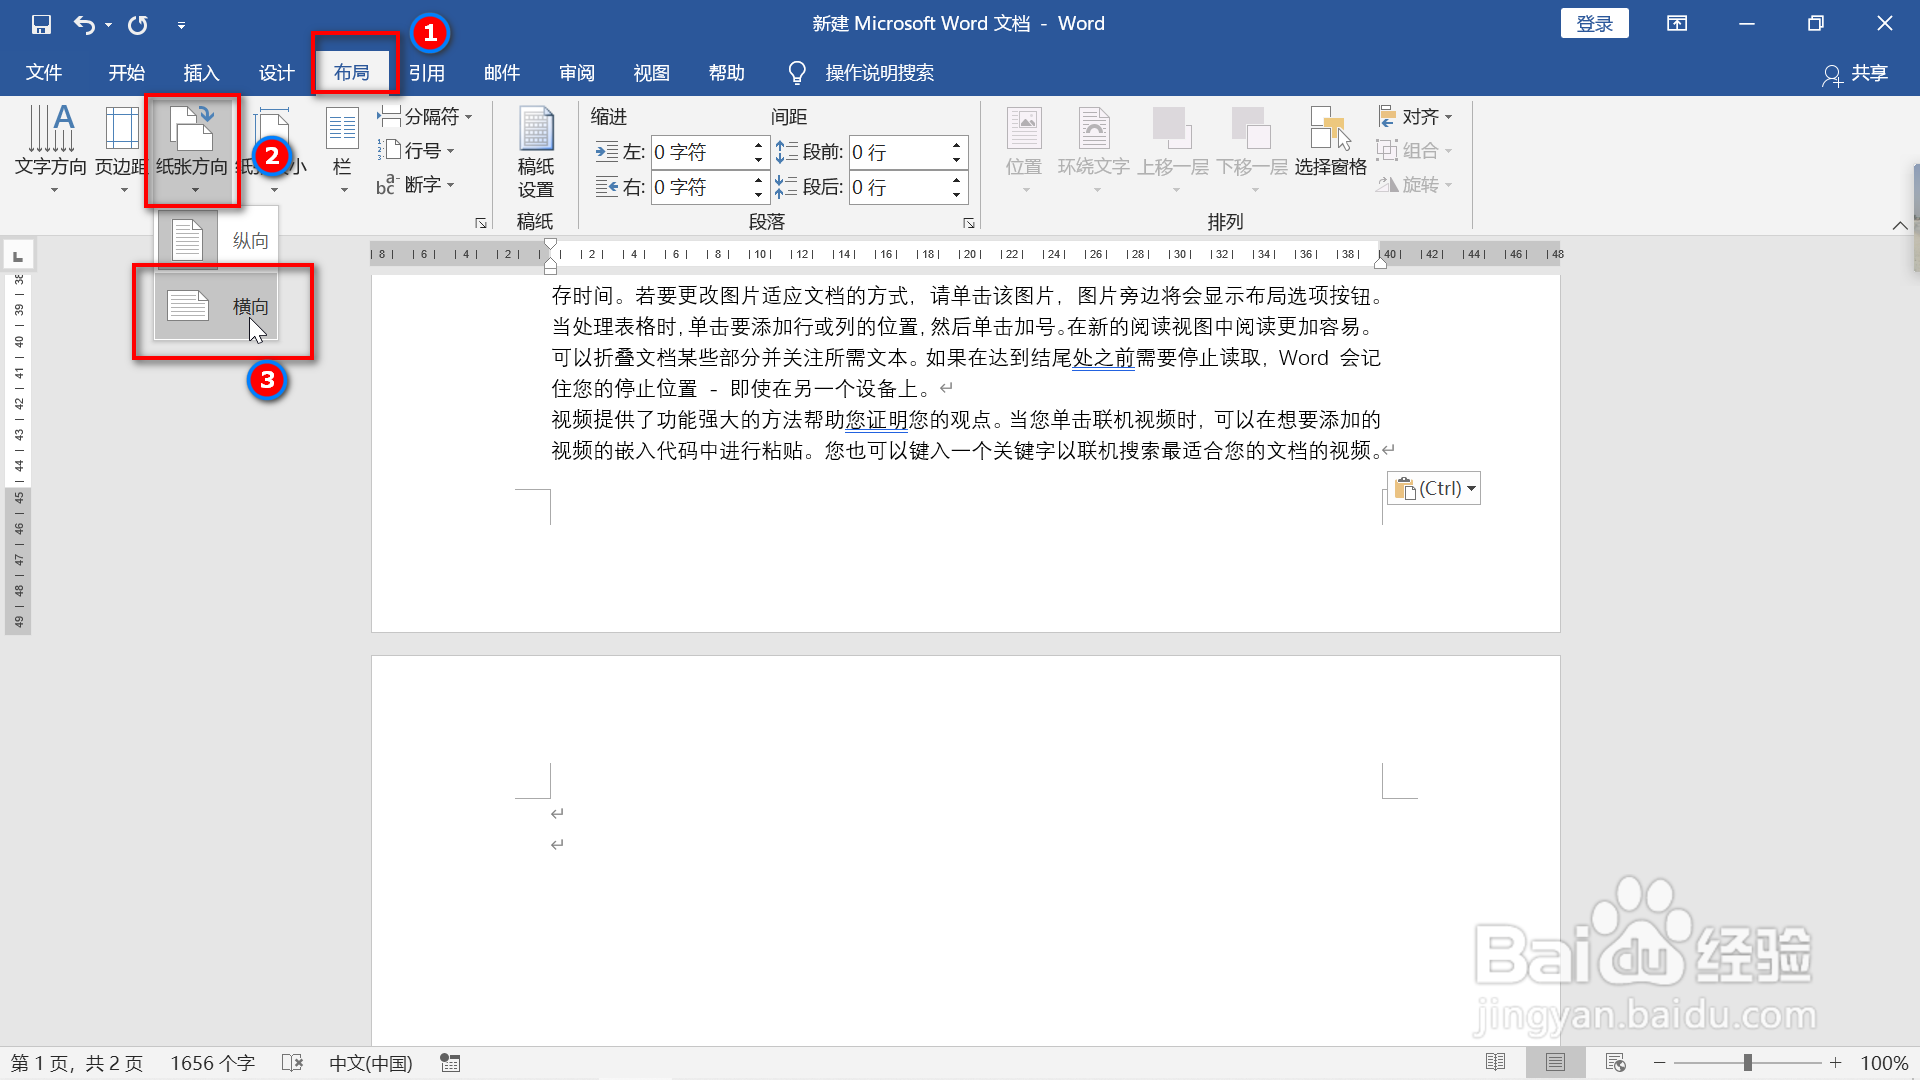Screen dimensions: 1920x1080
Task: Open 段落 dialog launcher icon
Action: (x=968, y=223)
